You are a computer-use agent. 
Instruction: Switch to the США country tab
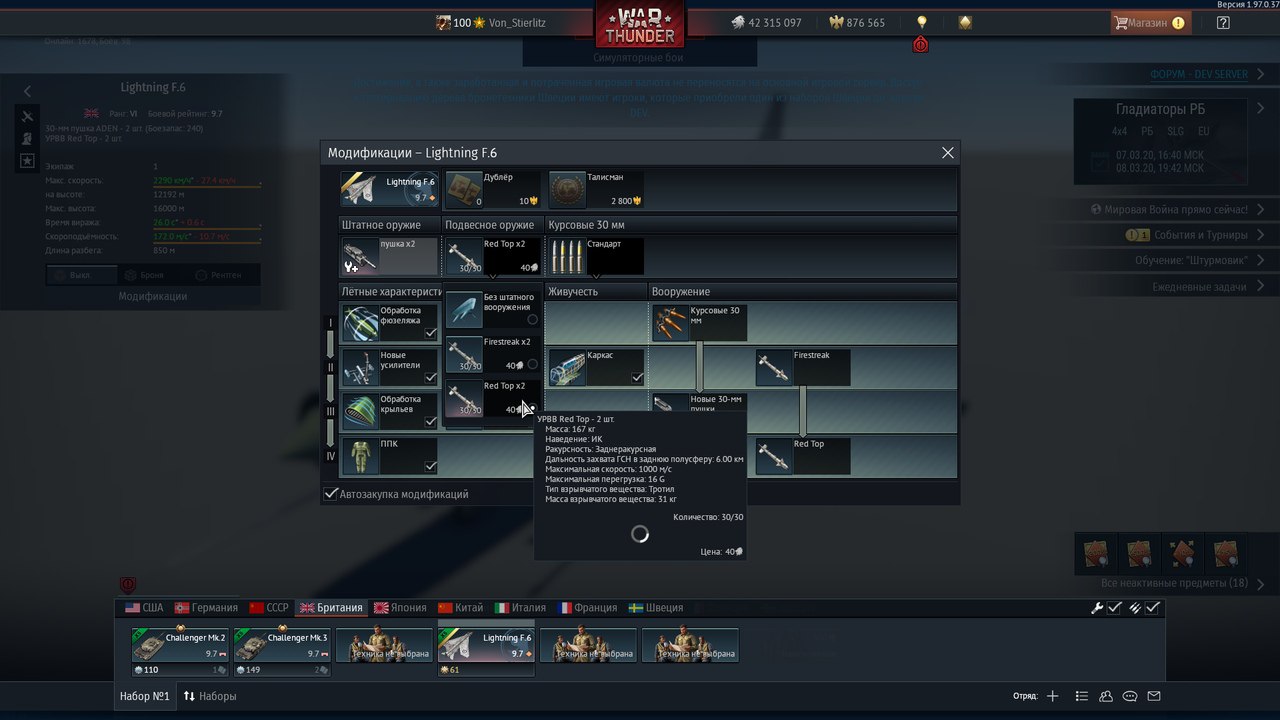coord(144,608)
